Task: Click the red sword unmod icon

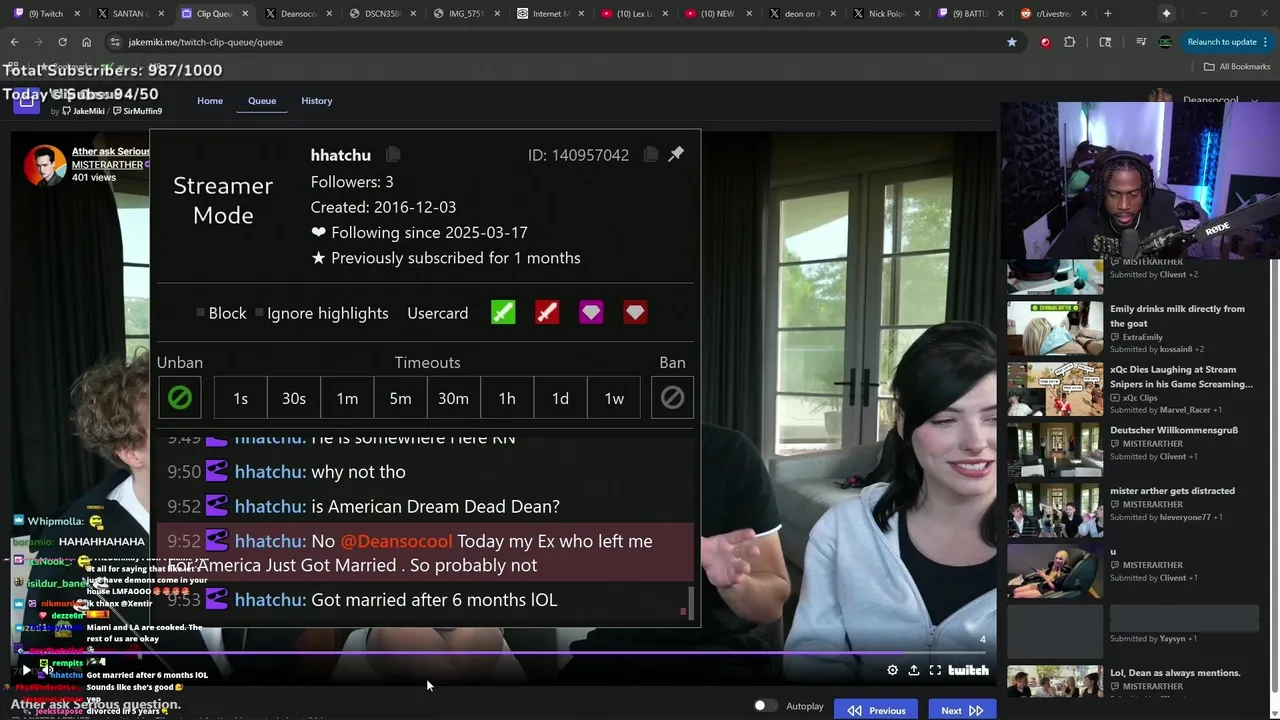Action: 547,313
